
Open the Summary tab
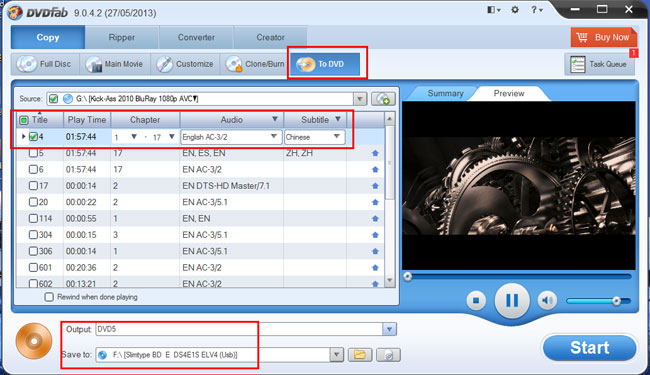click(445, 93)
